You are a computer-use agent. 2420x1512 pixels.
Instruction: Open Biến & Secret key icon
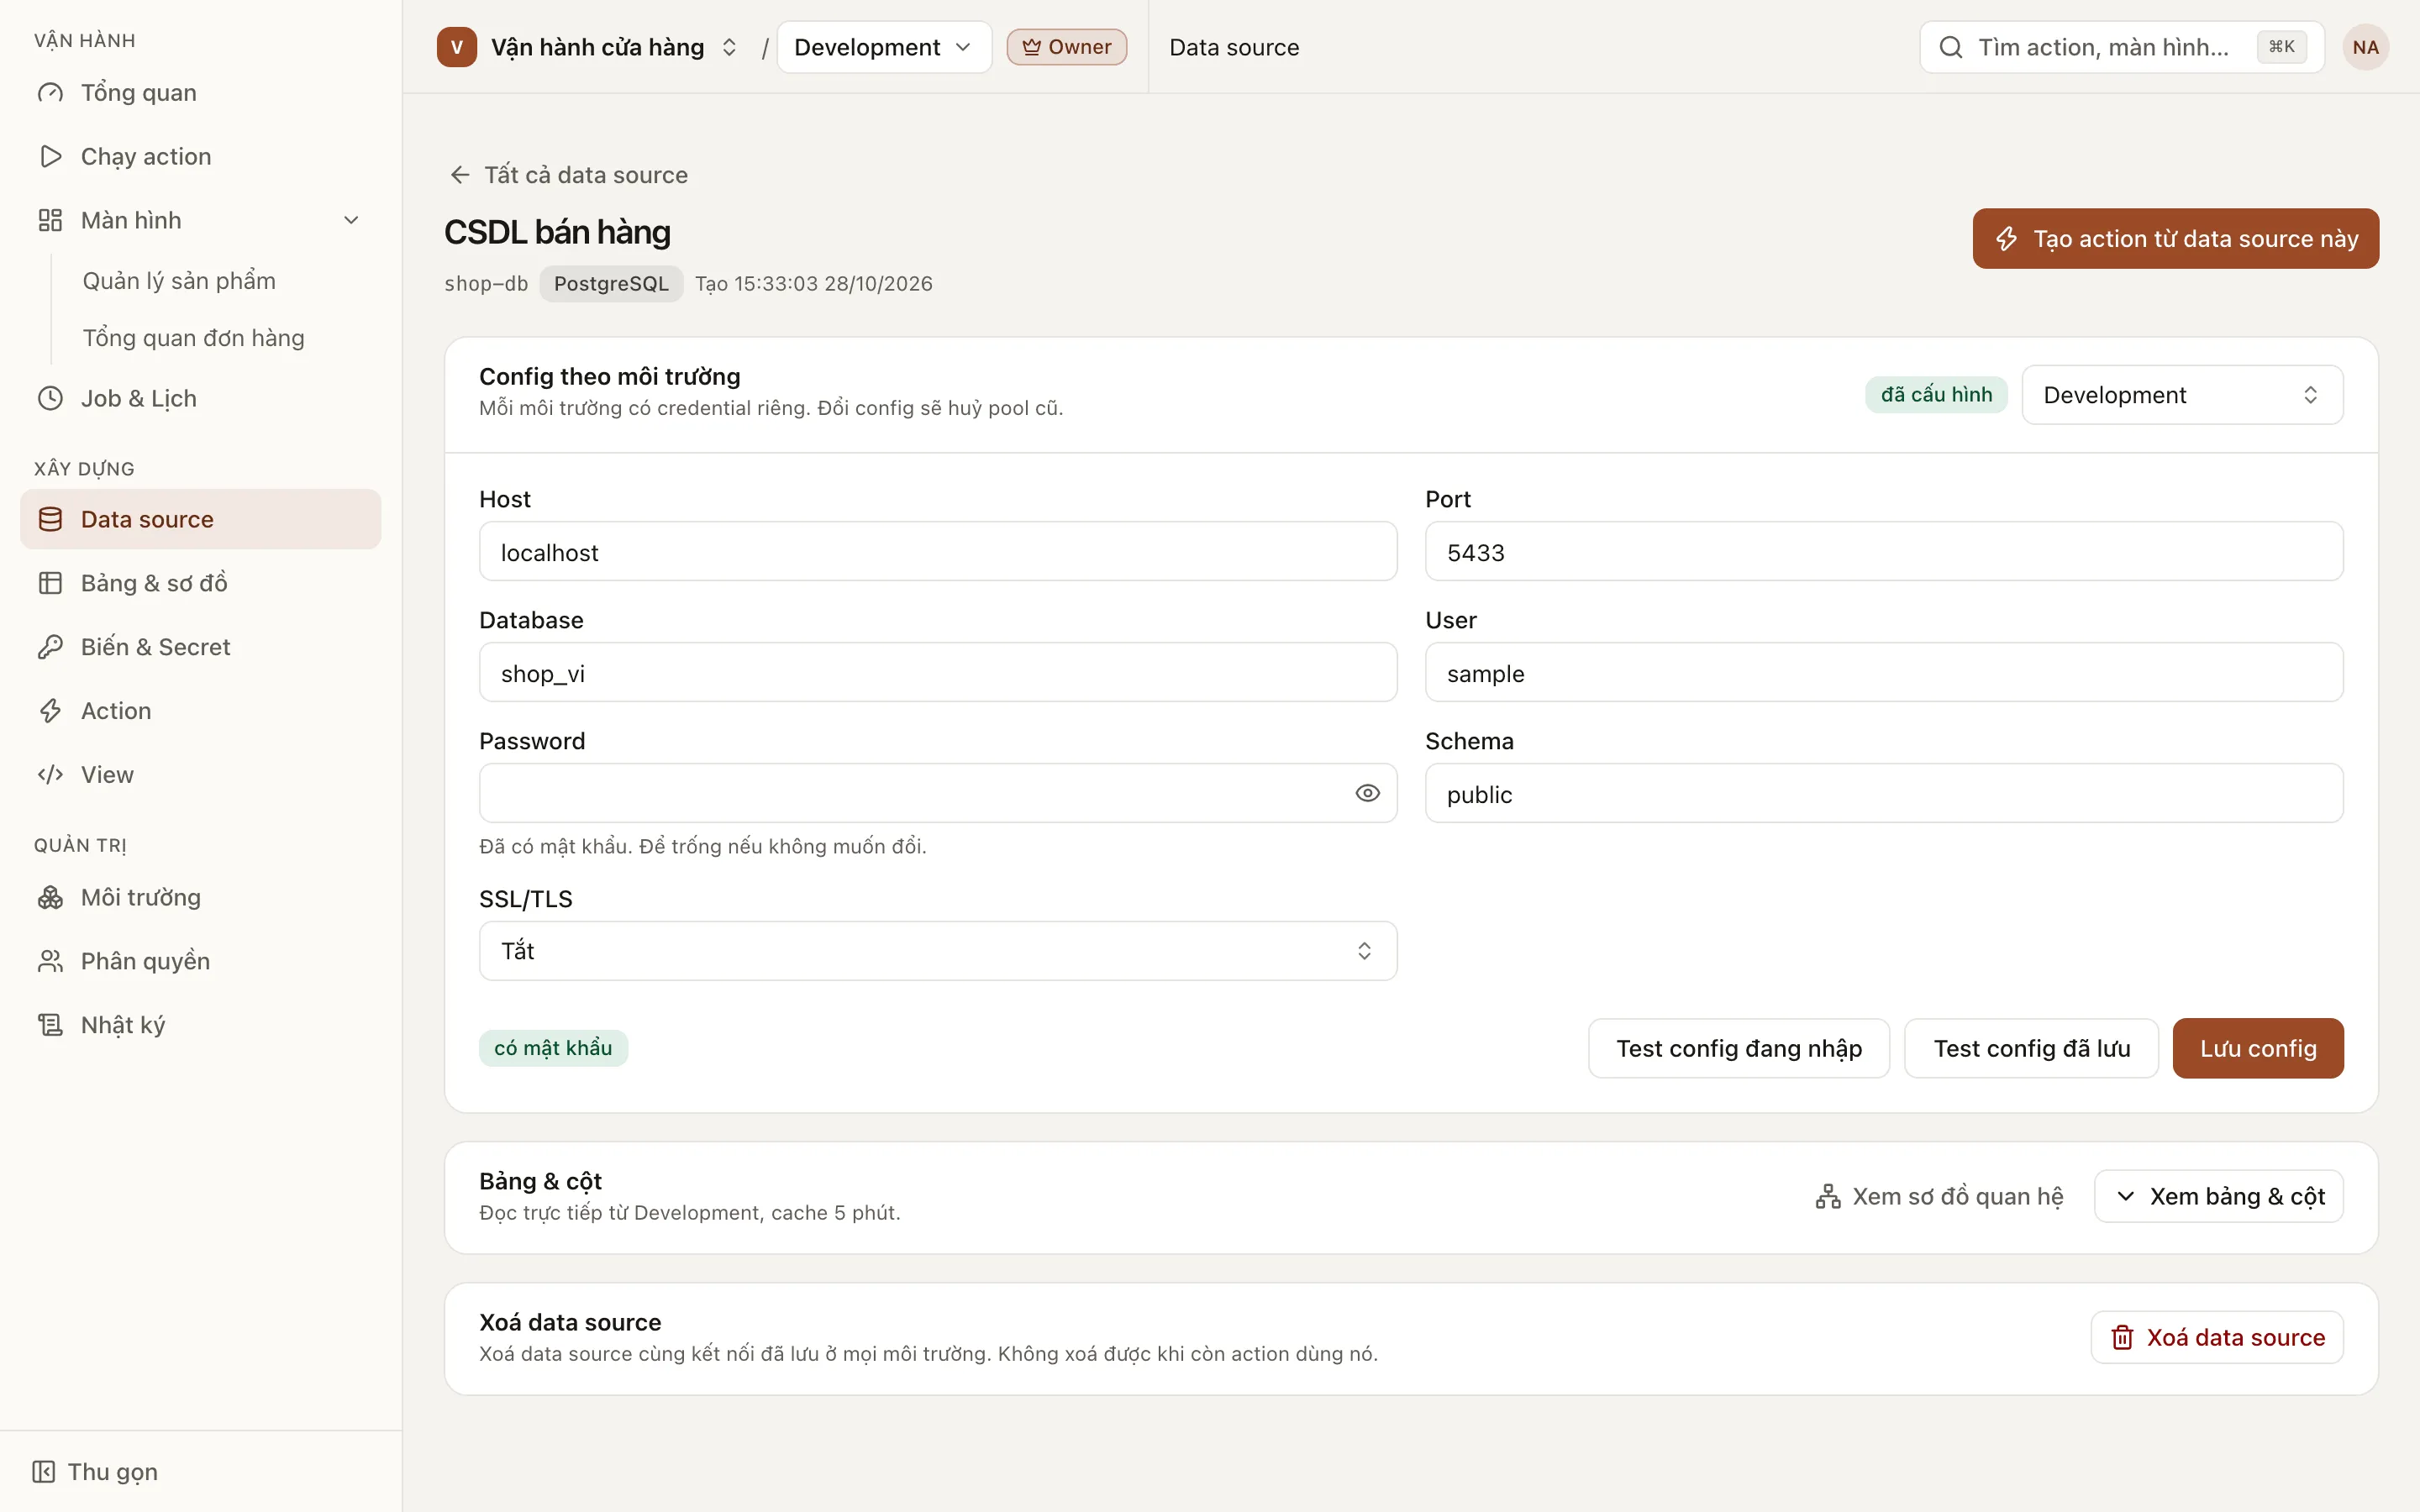[x=50, y=647]
